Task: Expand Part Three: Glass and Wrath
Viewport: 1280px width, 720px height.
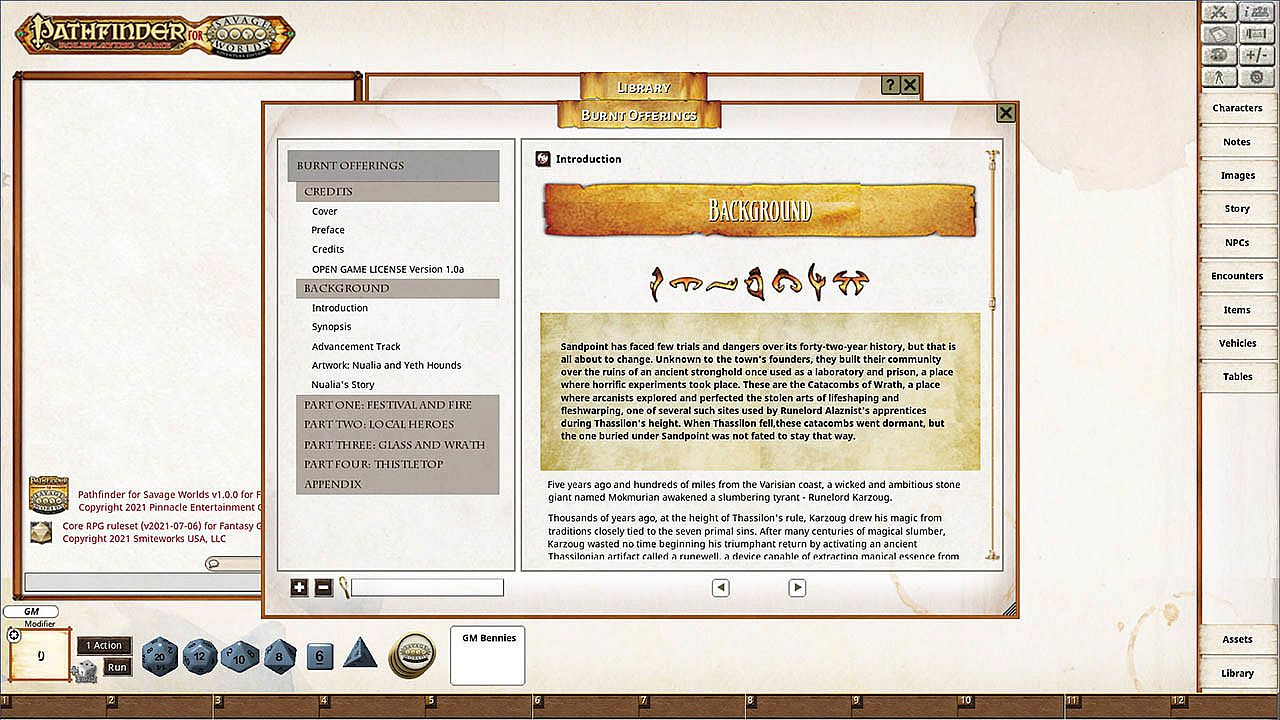Action: tap(398, 445)
